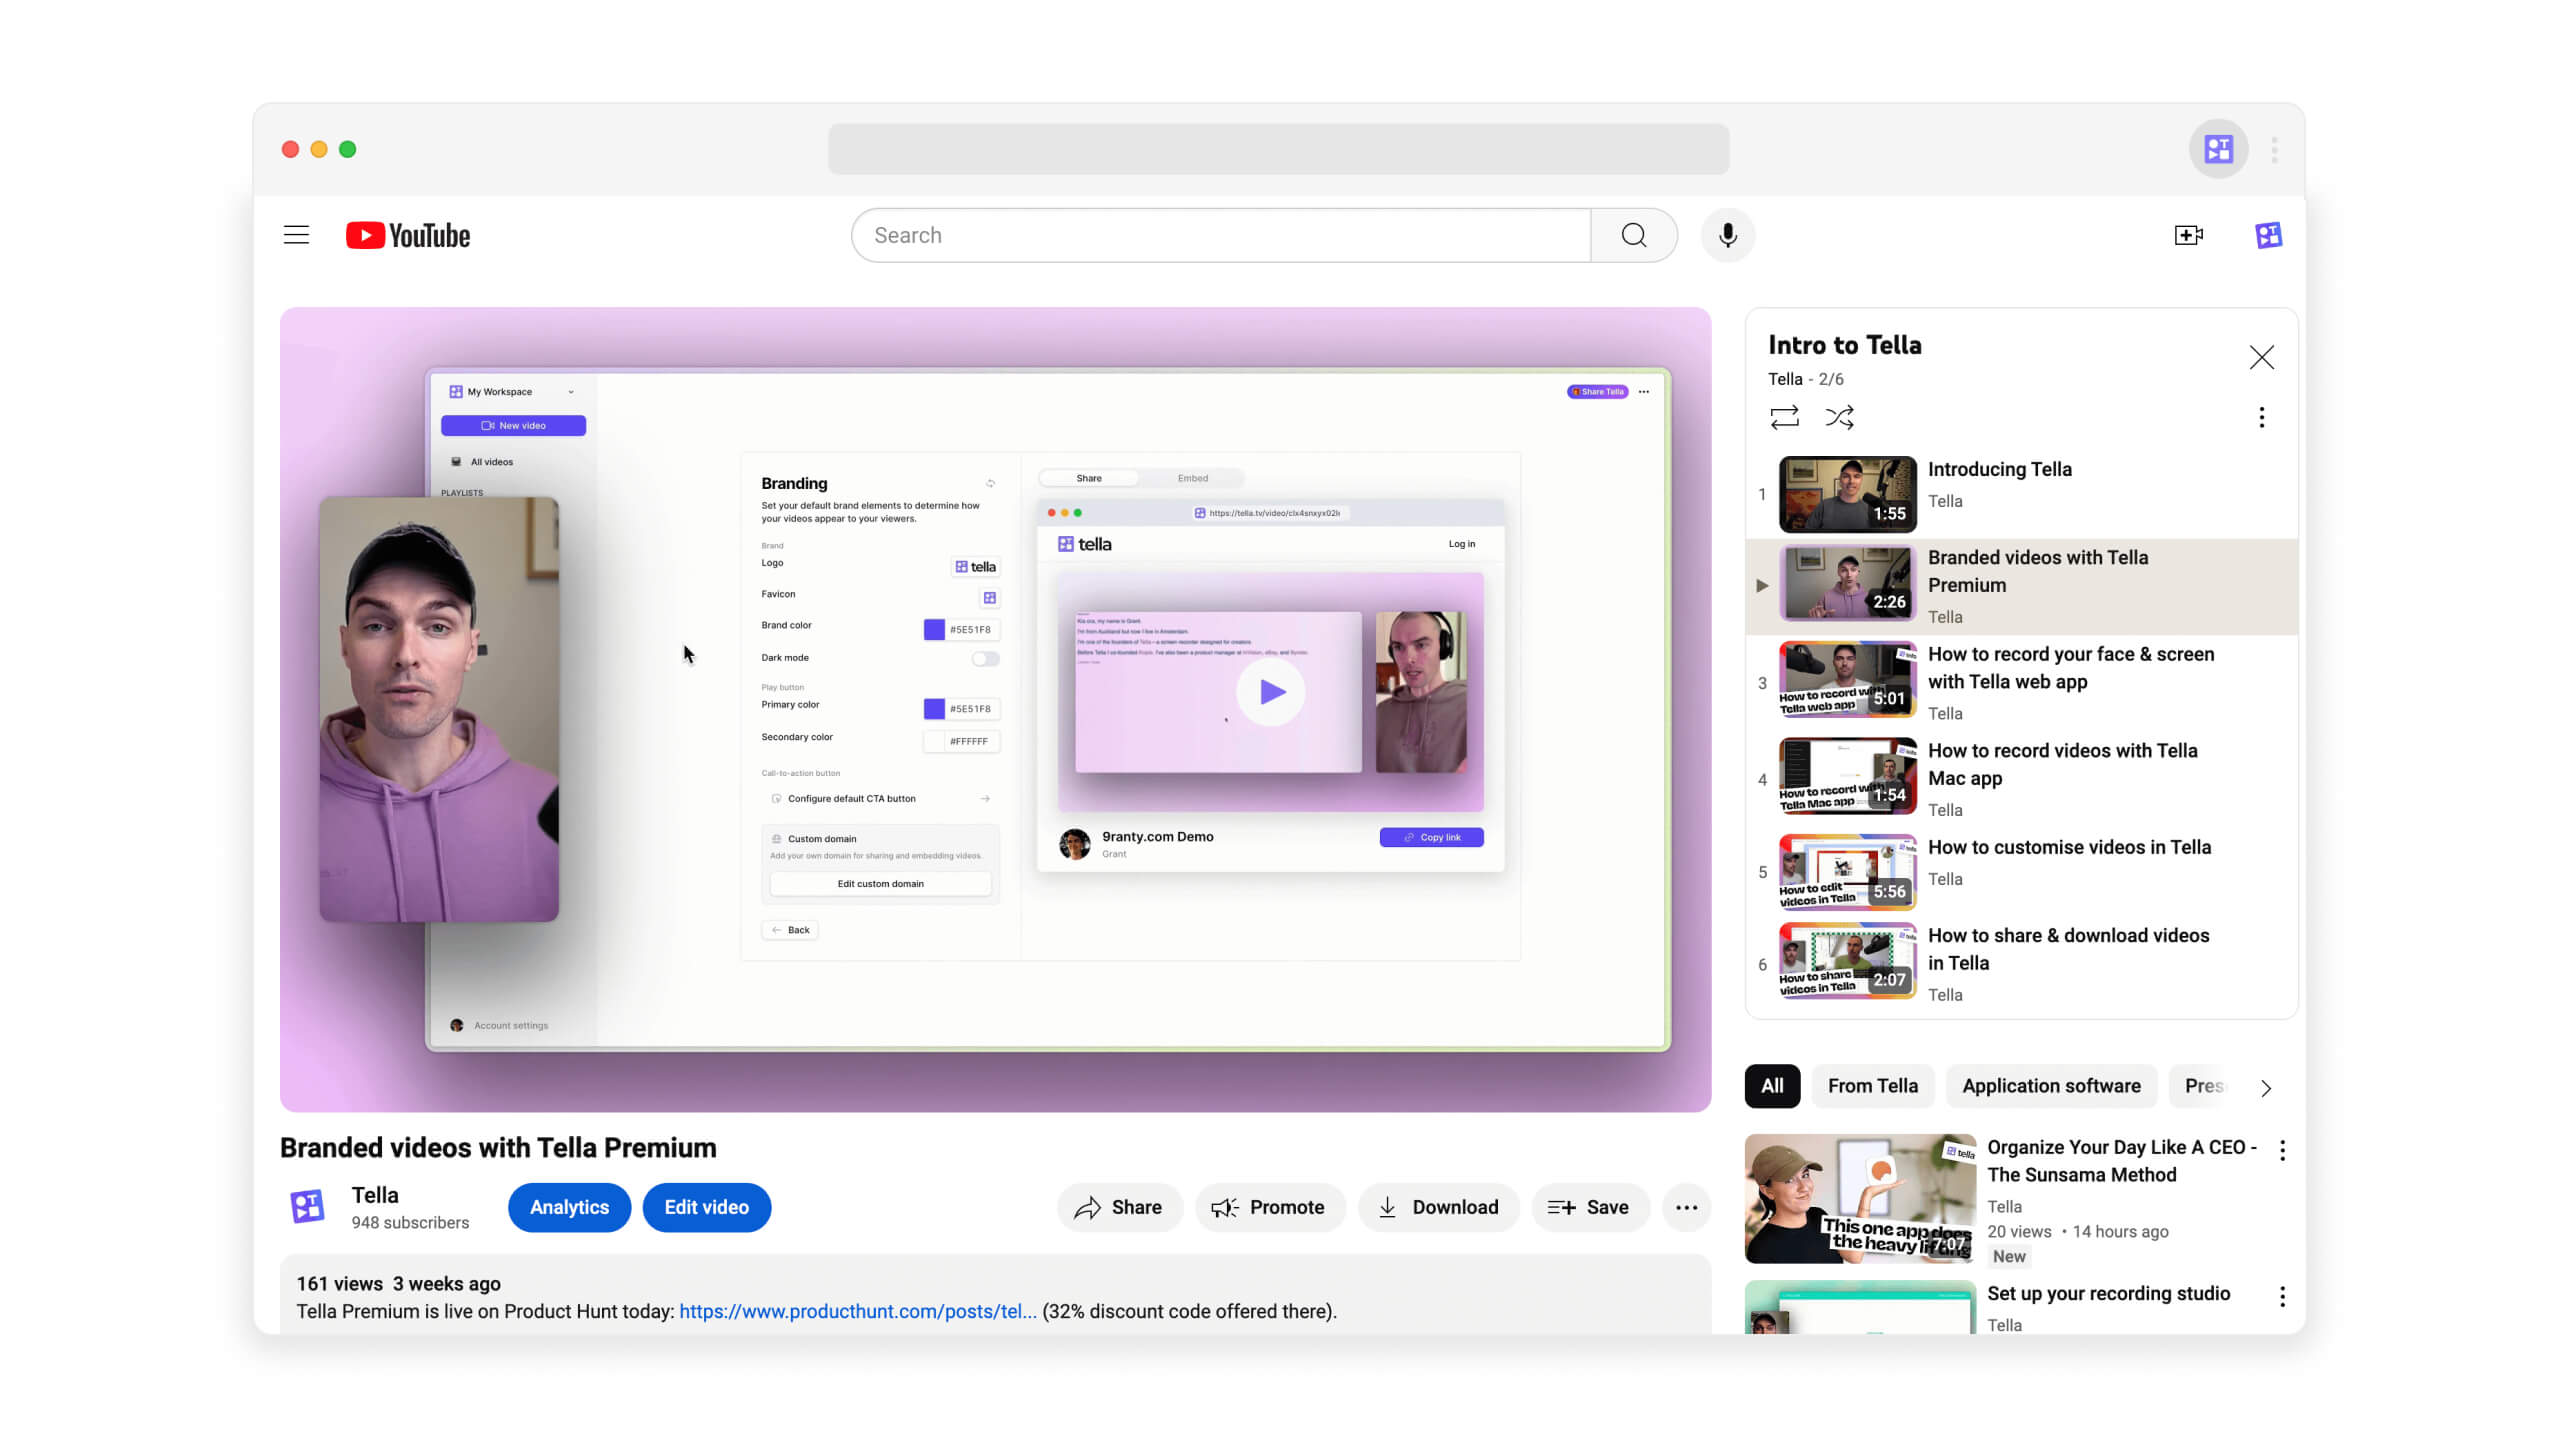Select the All filter chip
Screen dimensions: 2560x1440
coord(1772,1086)
